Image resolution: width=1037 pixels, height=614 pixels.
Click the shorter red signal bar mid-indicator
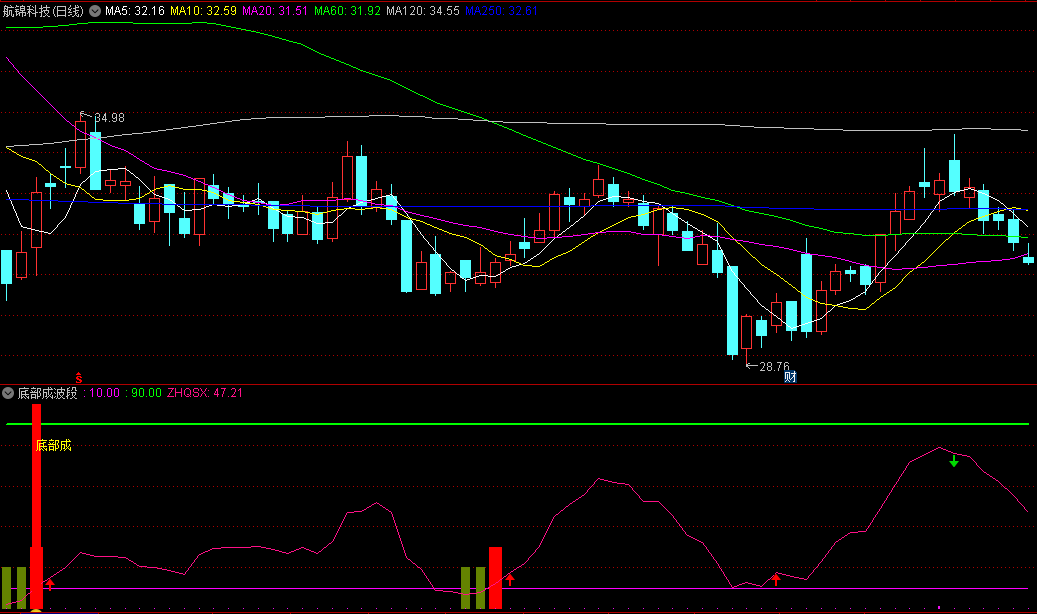tap(495, 578)
